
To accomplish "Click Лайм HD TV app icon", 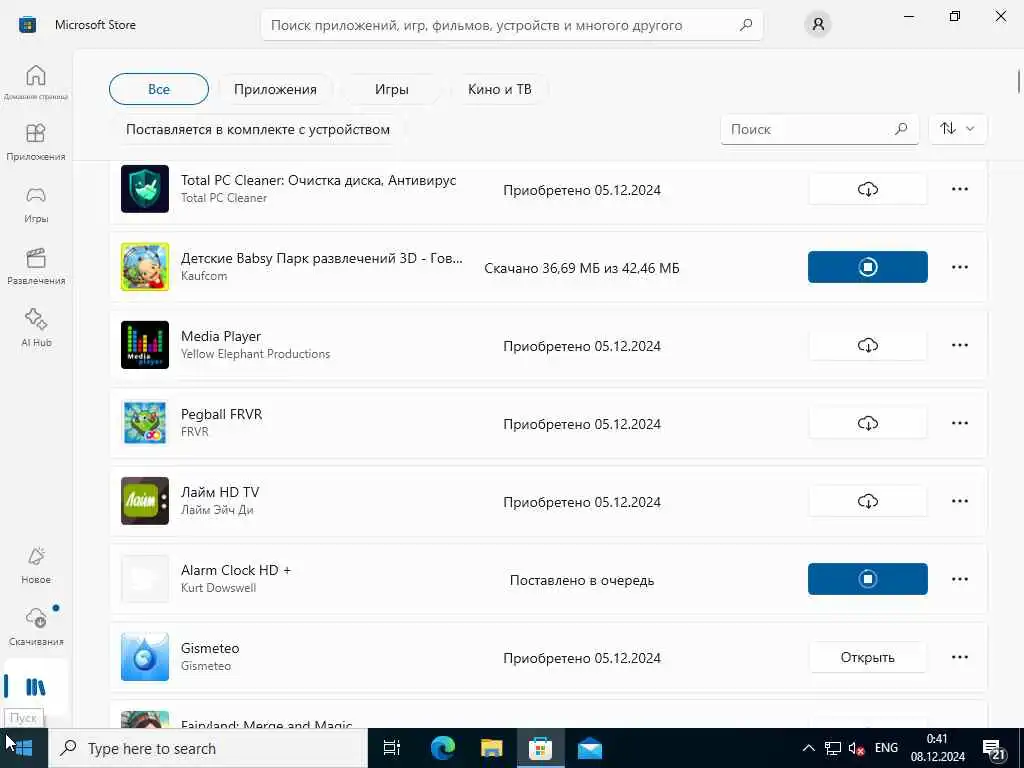I will click(145, 501).
